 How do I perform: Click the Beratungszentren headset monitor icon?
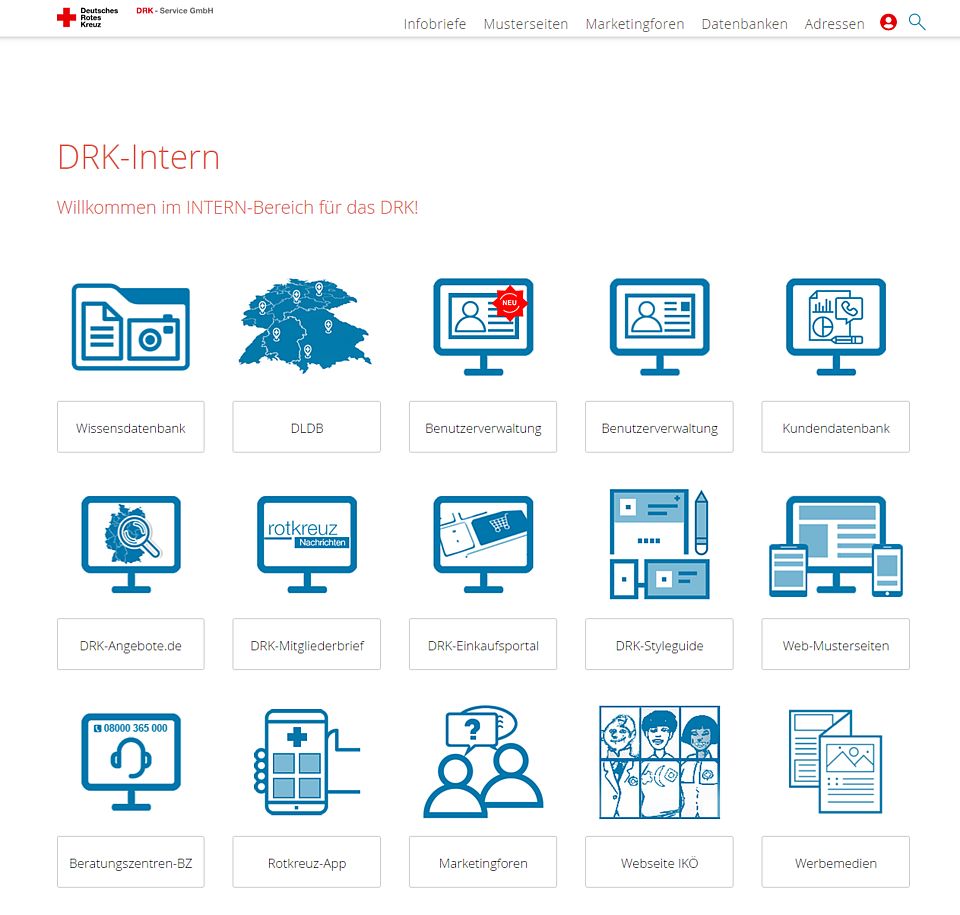[130, 761]
